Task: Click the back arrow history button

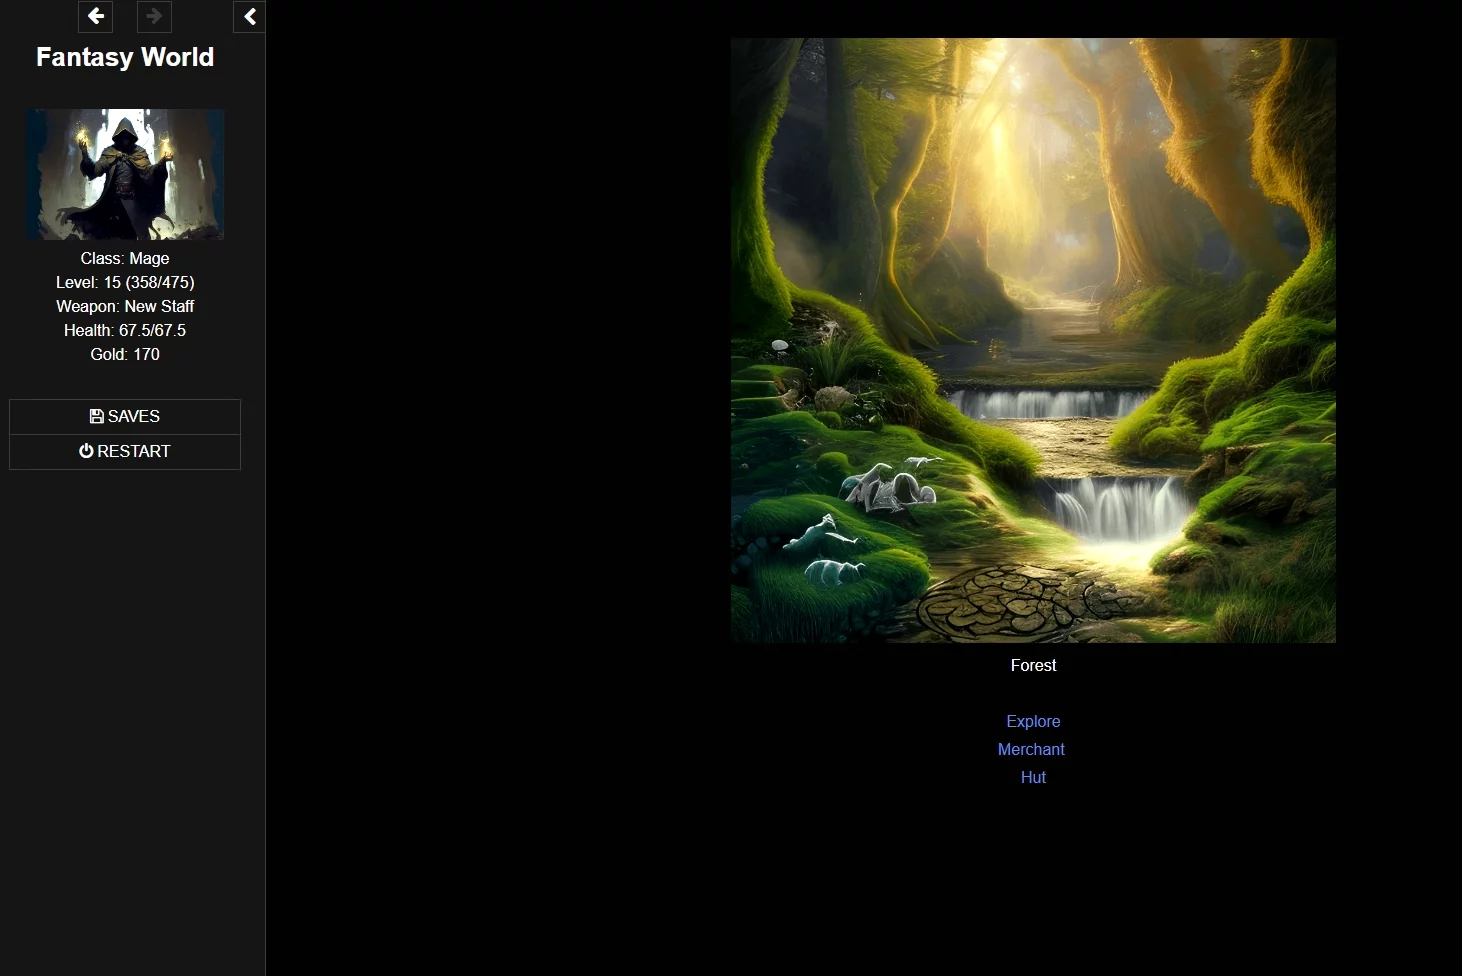Action: (x=95, y=16)
